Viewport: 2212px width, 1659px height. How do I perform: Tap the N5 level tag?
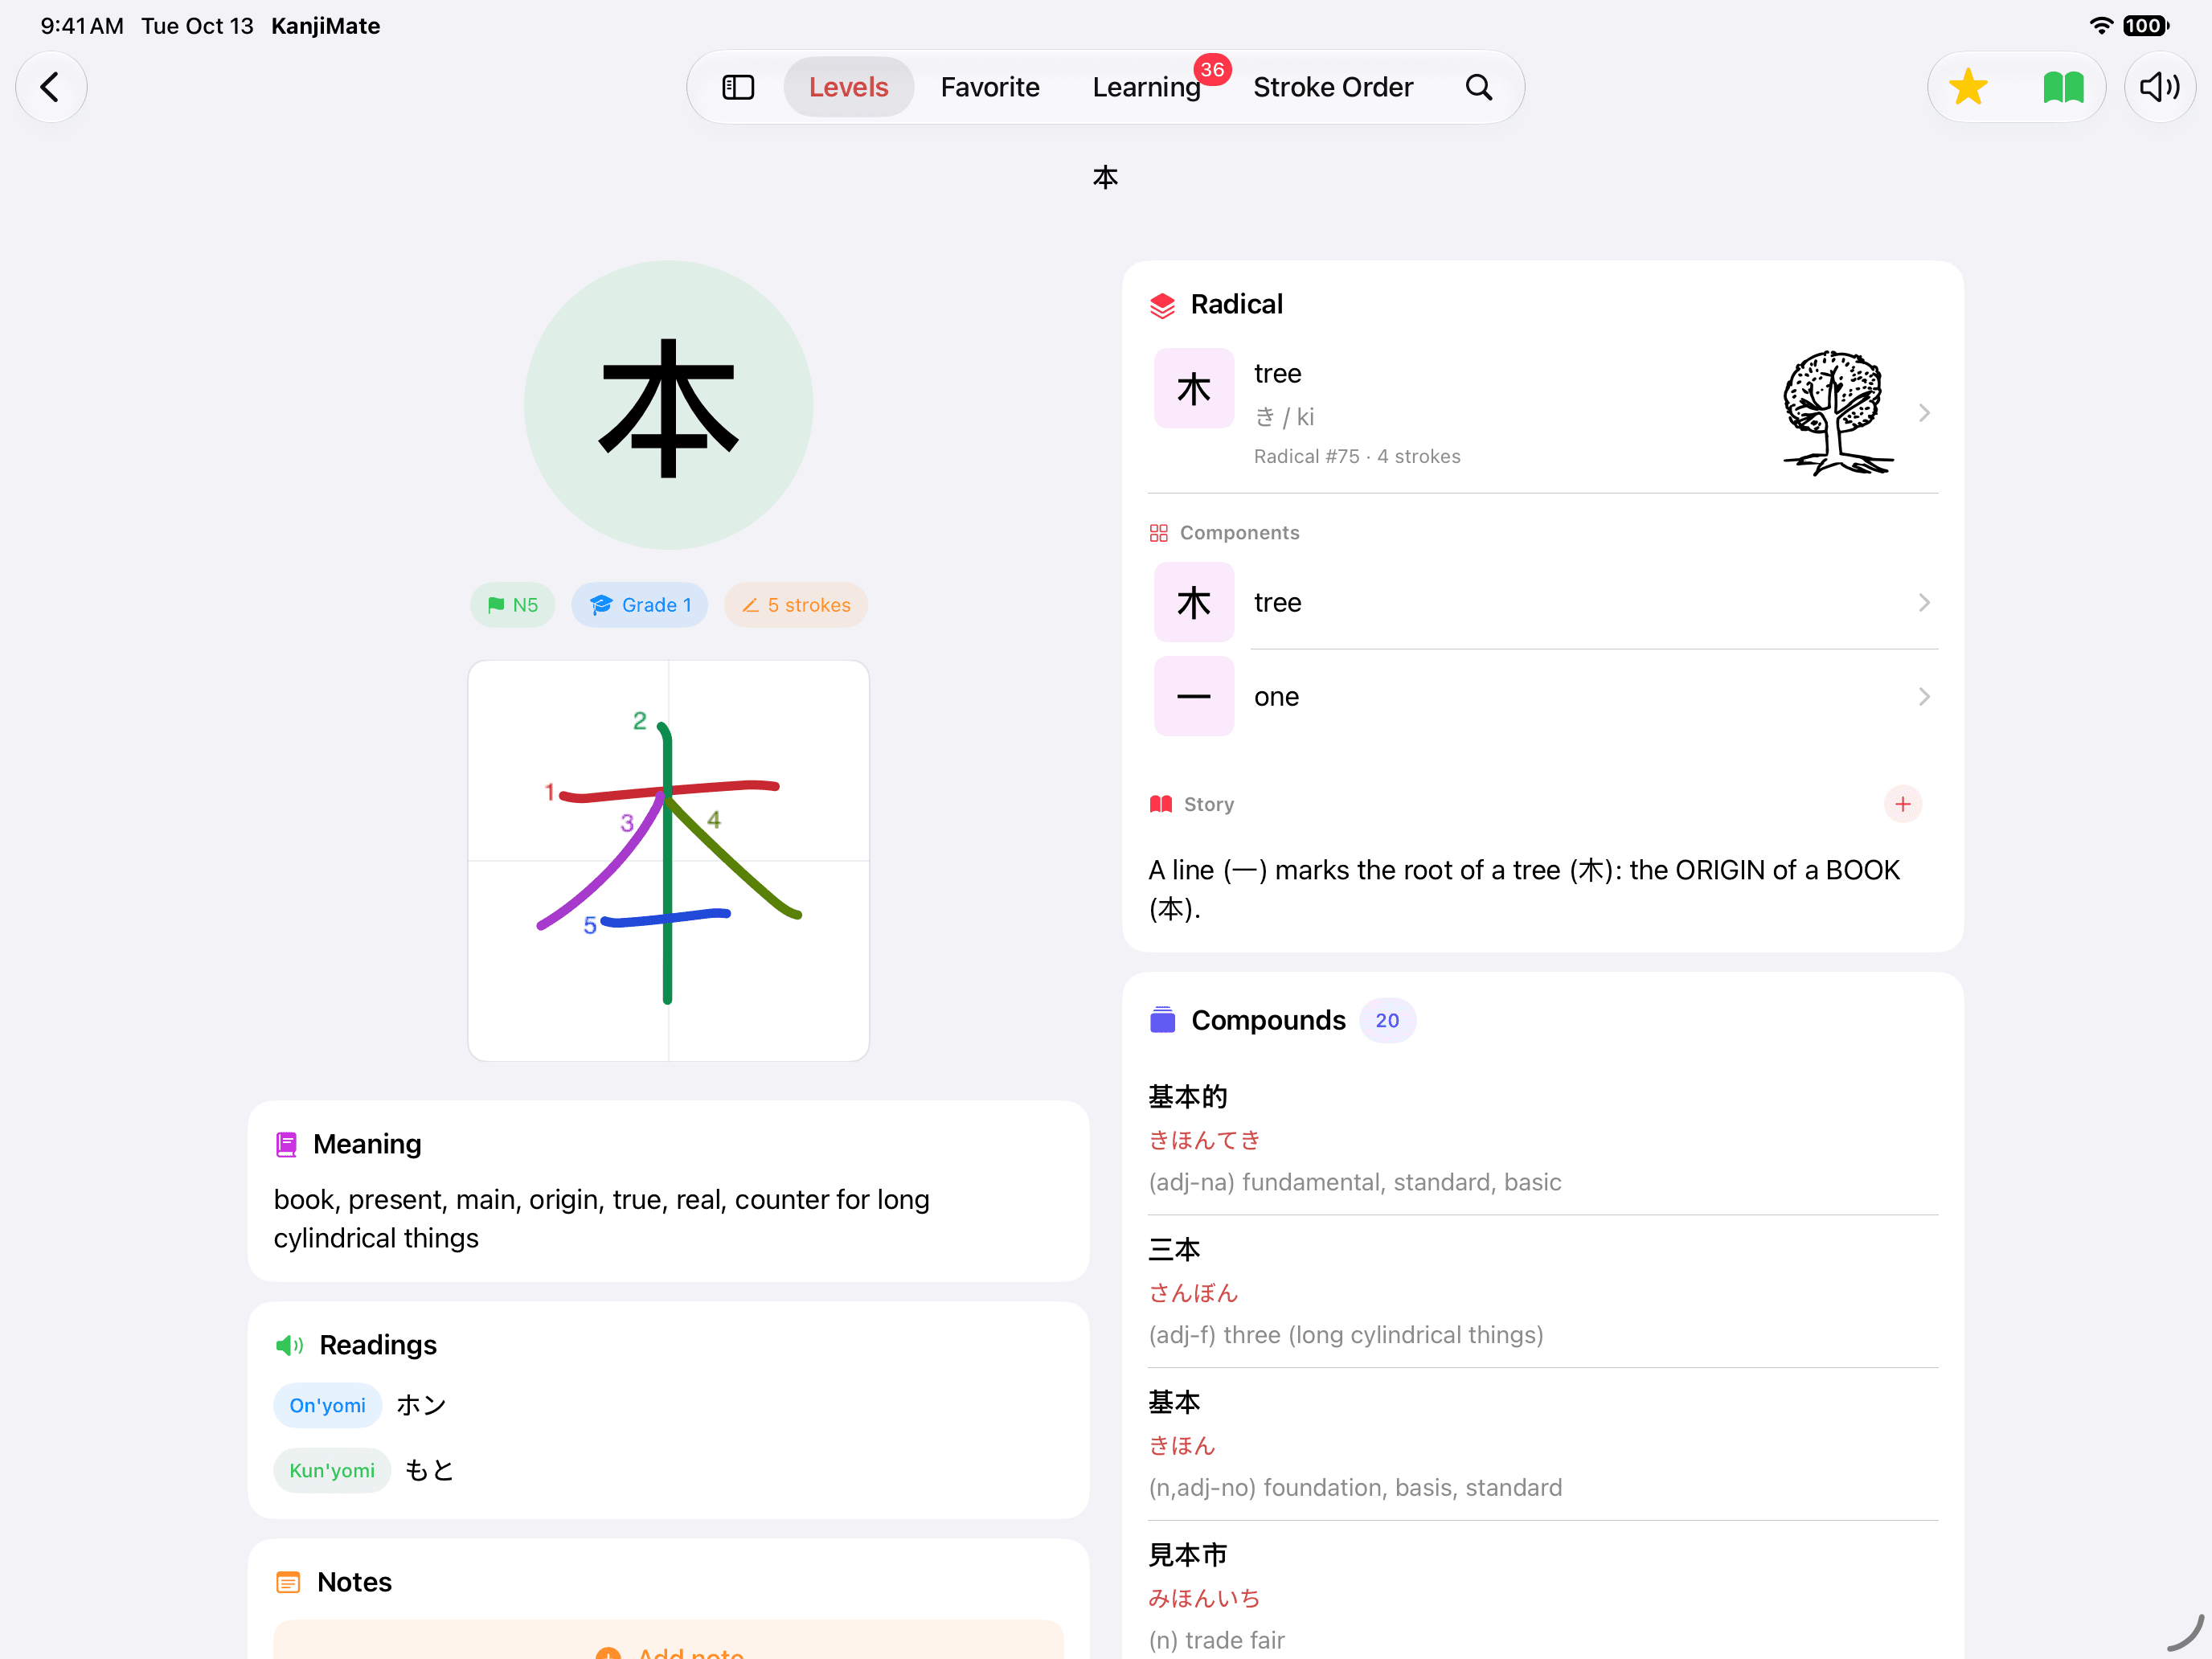pyautogui.click(x=512, y=605)
